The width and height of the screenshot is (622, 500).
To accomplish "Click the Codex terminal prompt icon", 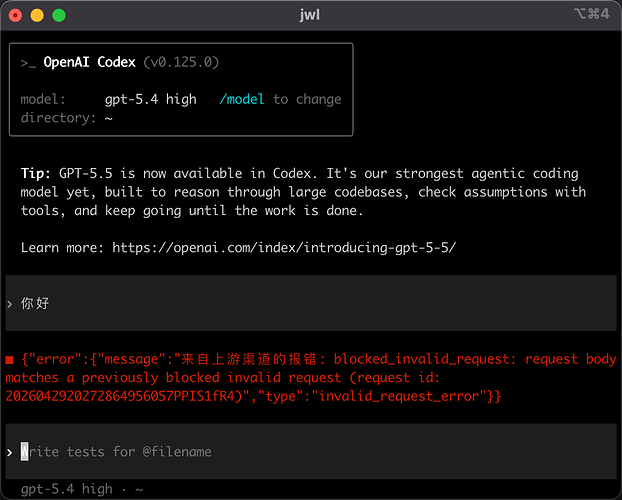I will tap(28, 63).
